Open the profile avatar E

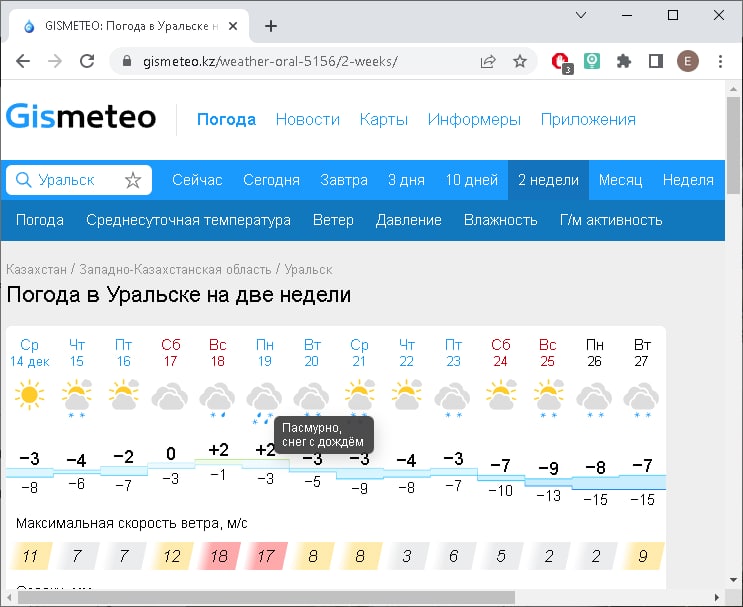tap(688, 61)
